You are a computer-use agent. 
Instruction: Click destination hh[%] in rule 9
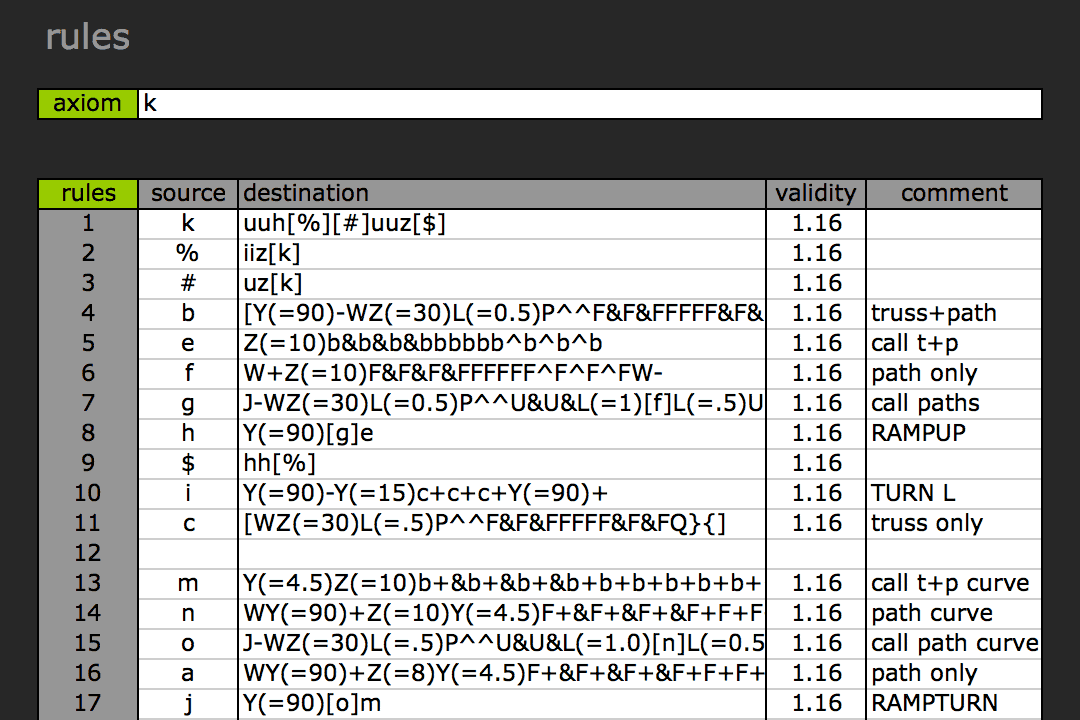point(503,463)
